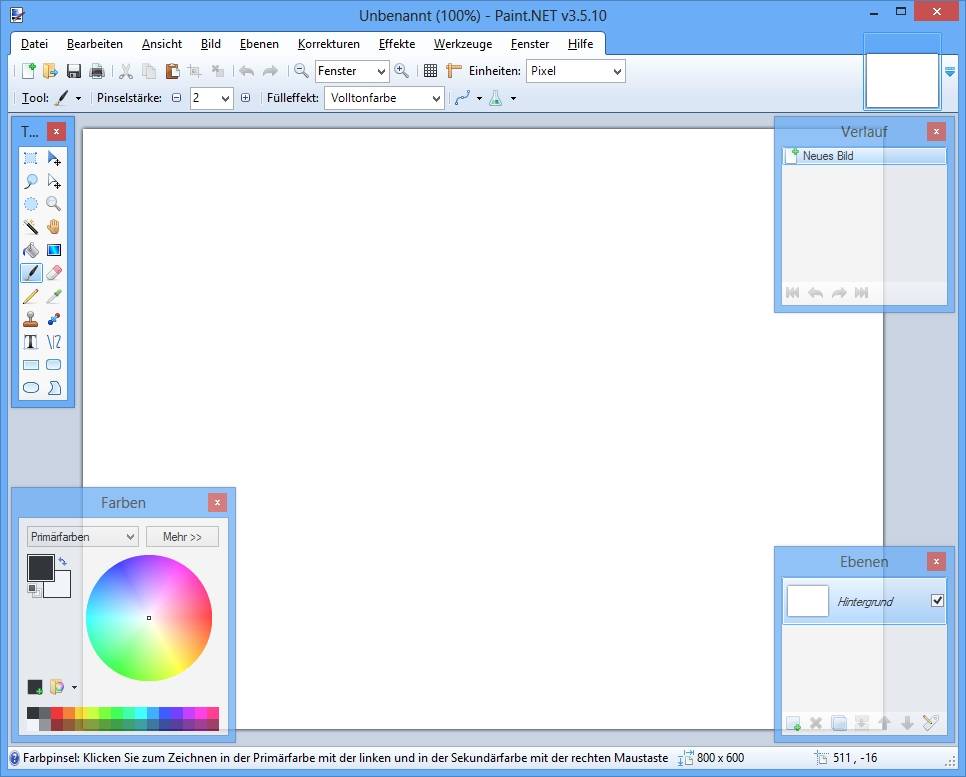Open the Fülleffekt Volltonfarbe dropdown
This screenshot has width=966, height=777.
[x=436, y=98]
